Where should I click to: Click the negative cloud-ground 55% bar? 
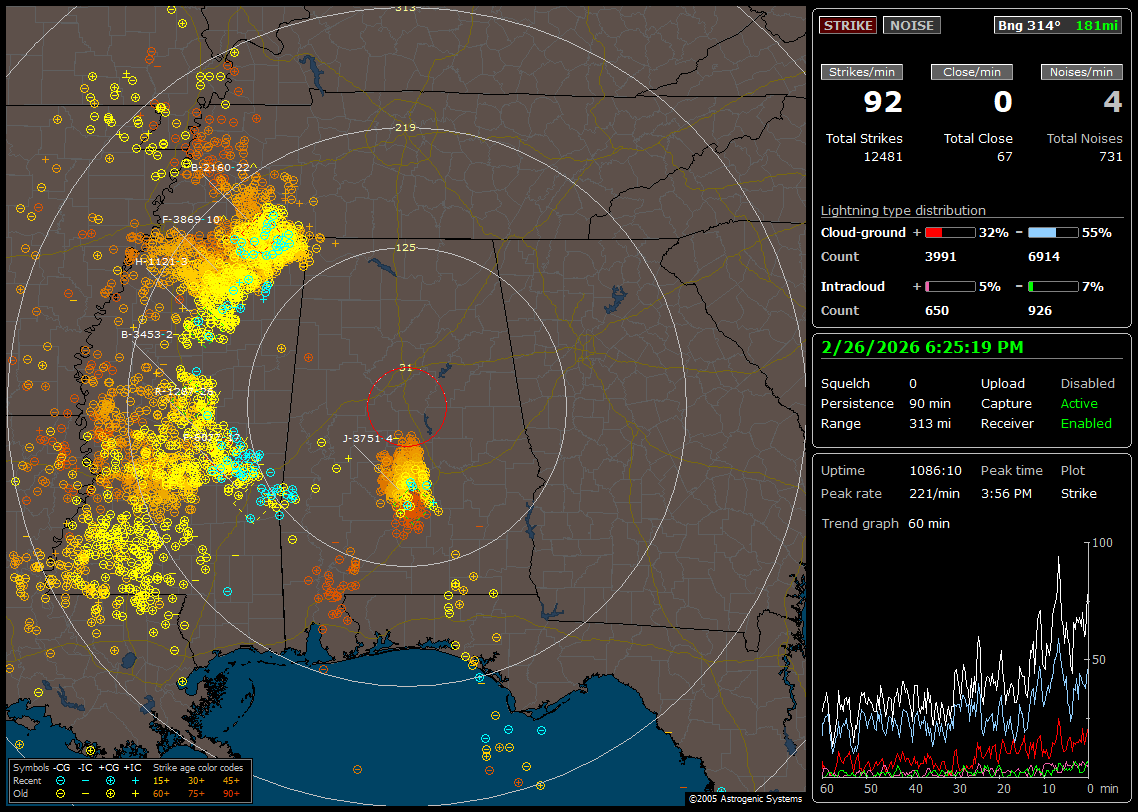pos(1052,232)
